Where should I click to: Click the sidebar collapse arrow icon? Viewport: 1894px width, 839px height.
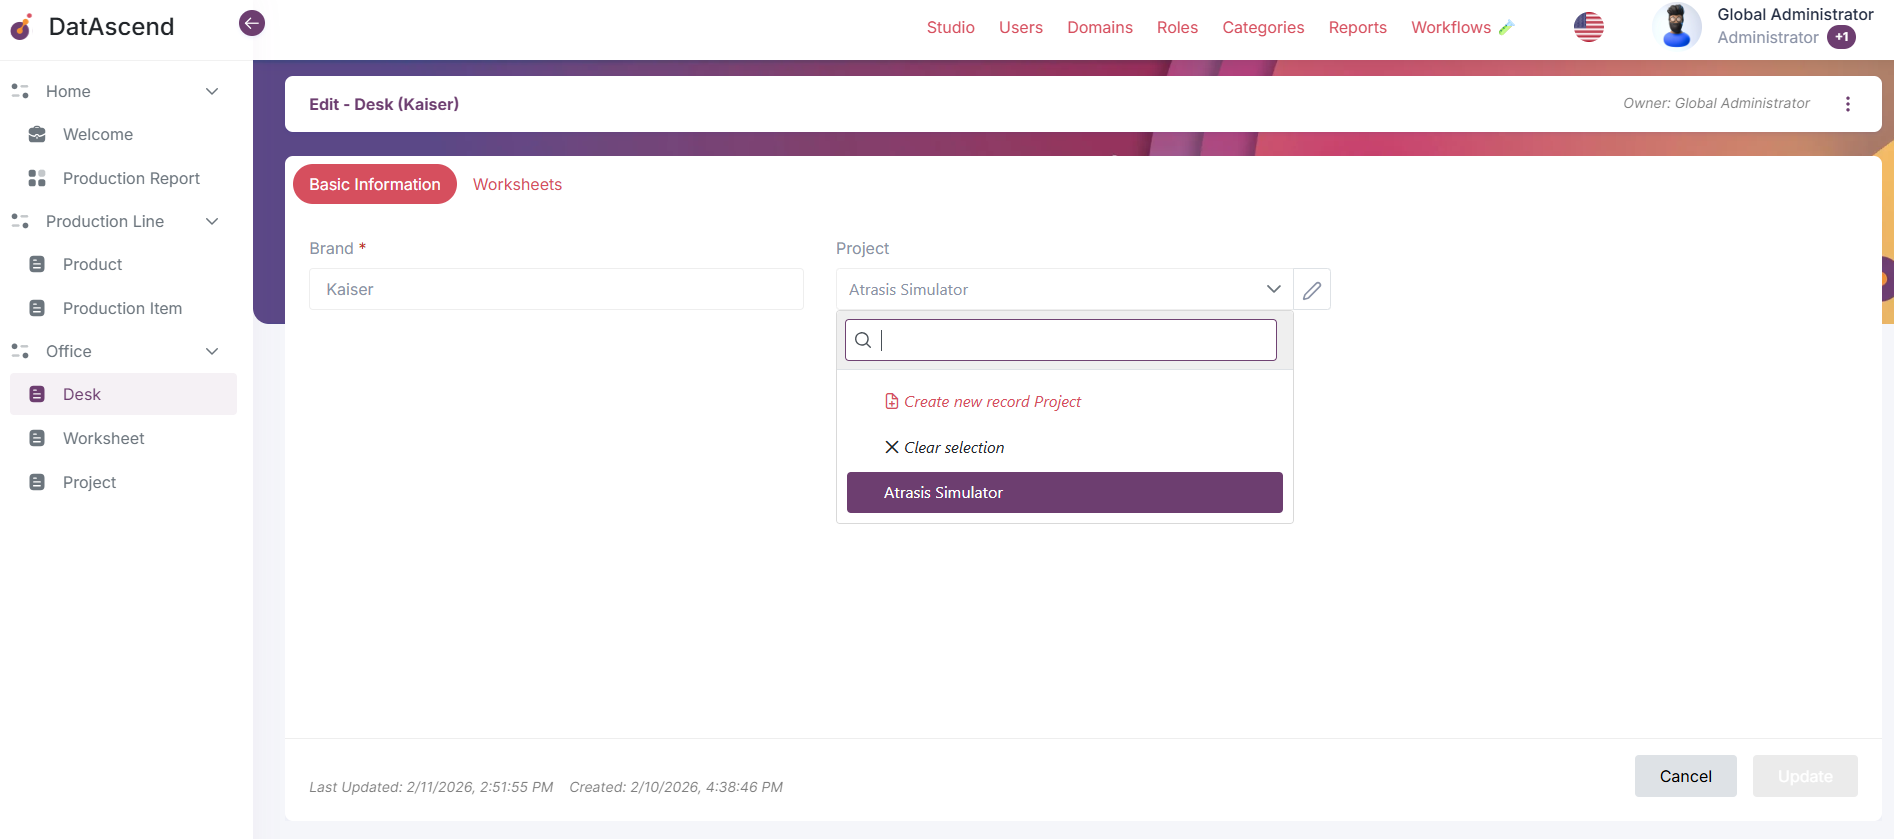coord(252,23)
